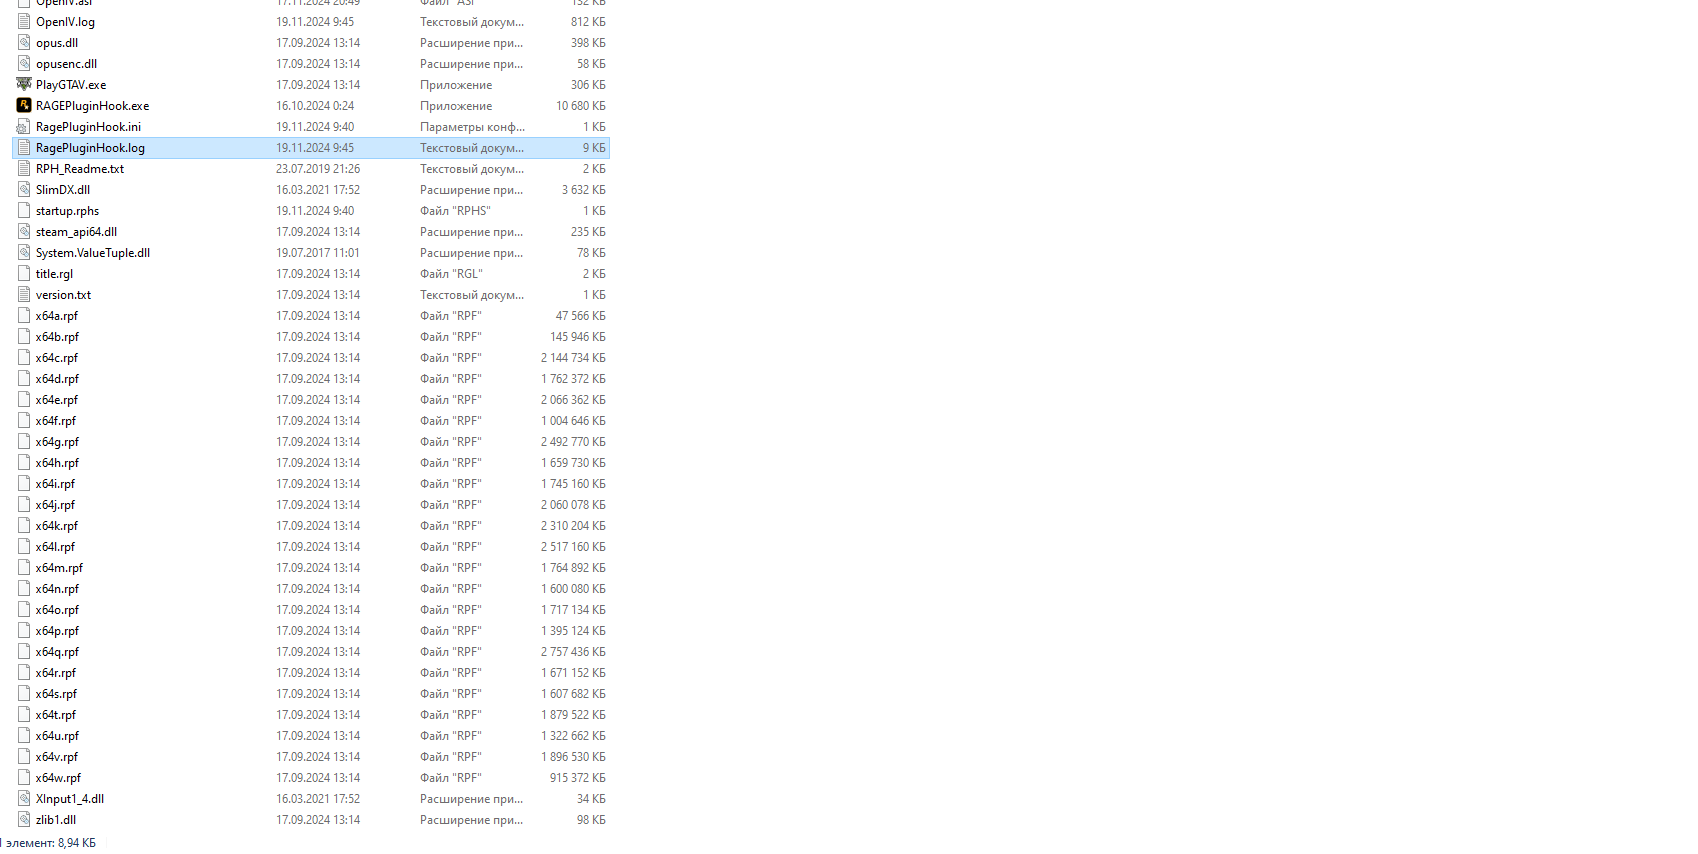
Task: Click the 2 757 436 КБ size value
Action: pyautogui.click(x=573, y=652)
